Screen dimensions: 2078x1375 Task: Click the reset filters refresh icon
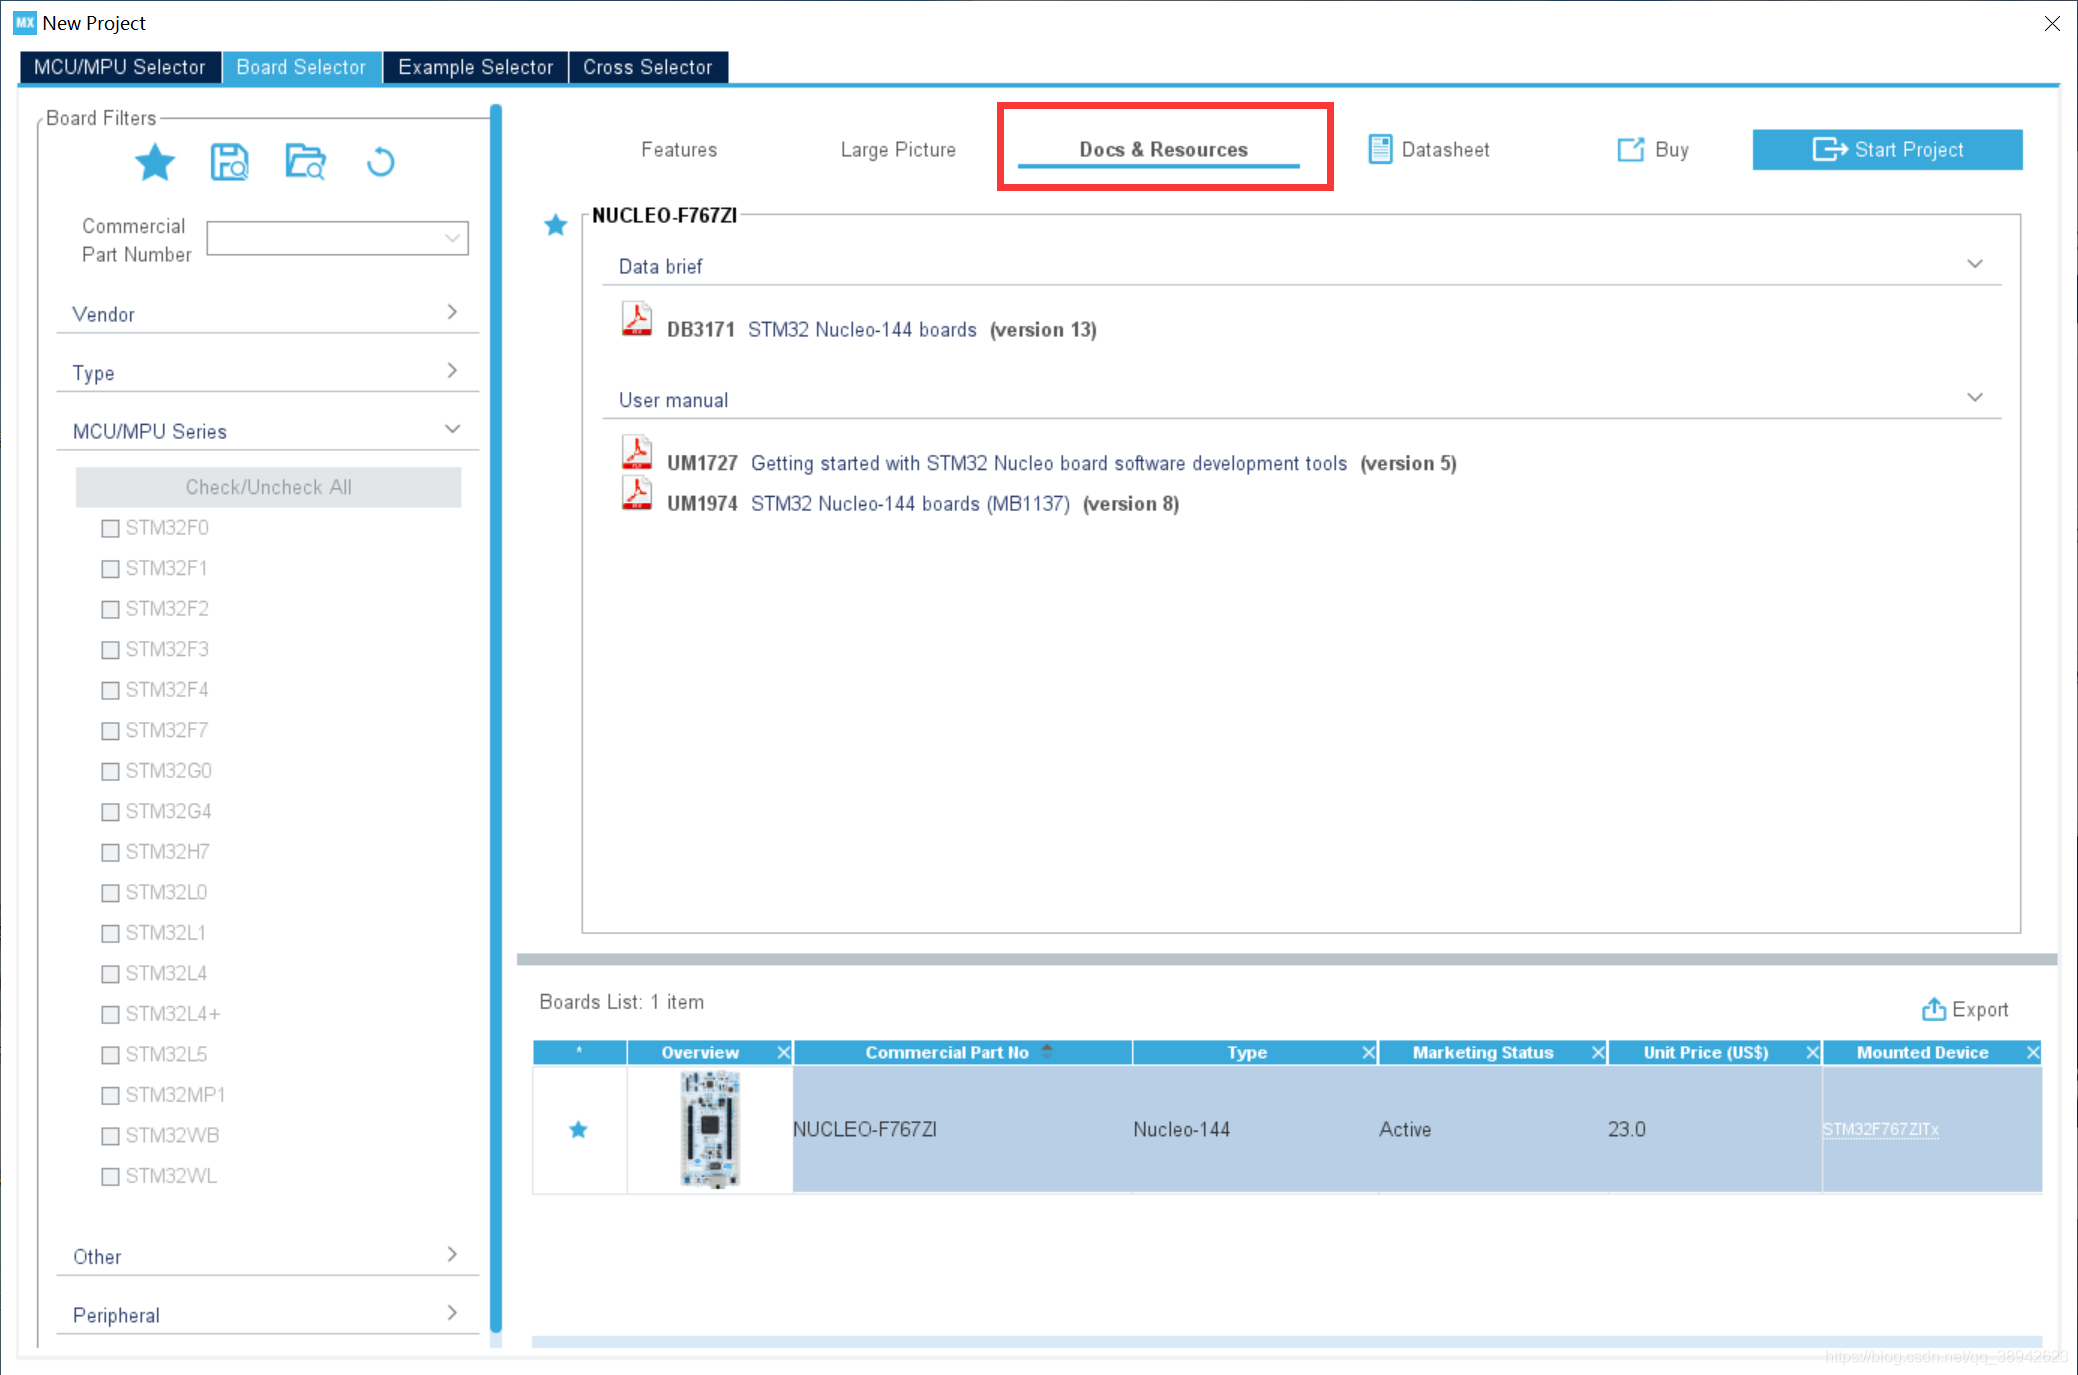click(380, 162)
